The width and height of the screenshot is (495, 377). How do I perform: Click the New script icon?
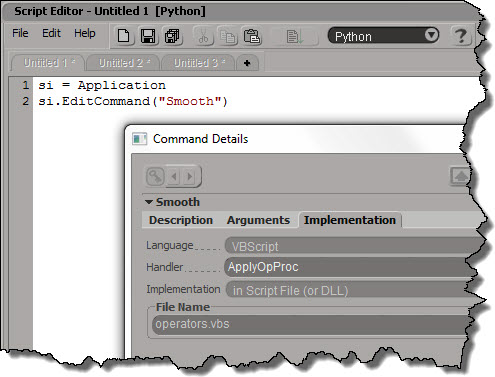(124, 36)
